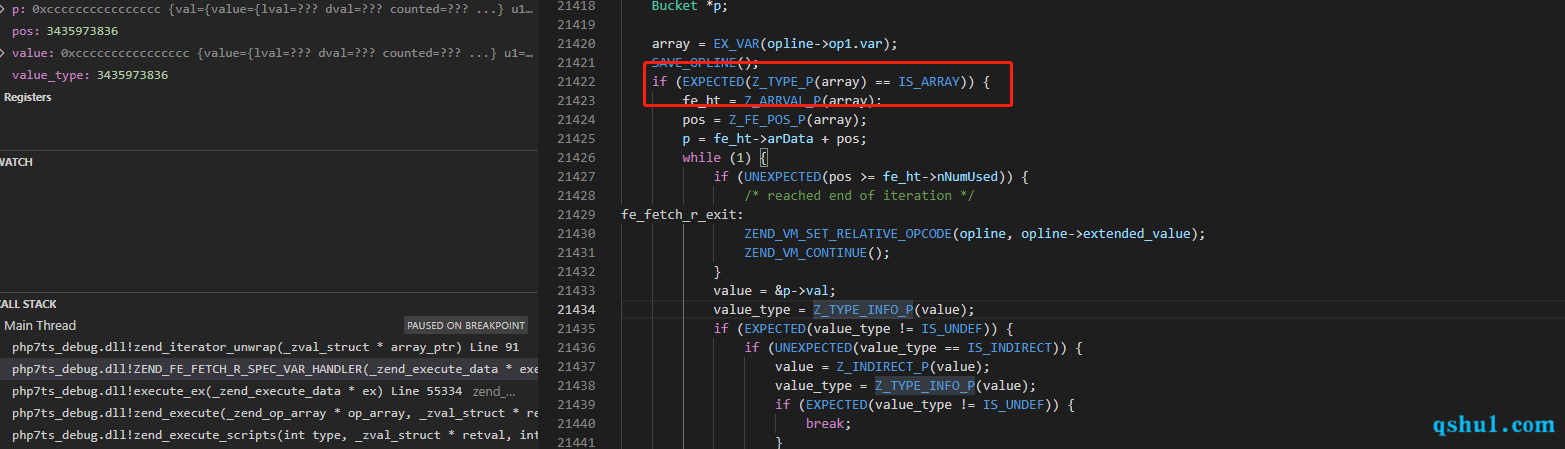Click Z_INDIRECT_P on line 21437
The image size is (1565, 449).
pos(883,367)
